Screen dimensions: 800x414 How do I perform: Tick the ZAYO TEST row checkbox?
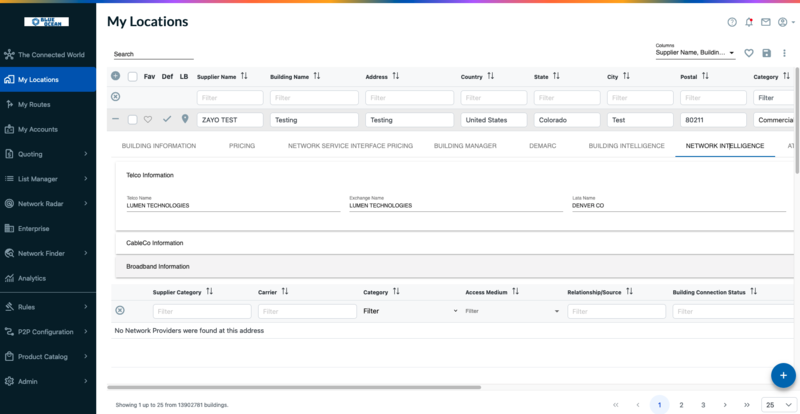pyautogui.click(x=132, y=119)
